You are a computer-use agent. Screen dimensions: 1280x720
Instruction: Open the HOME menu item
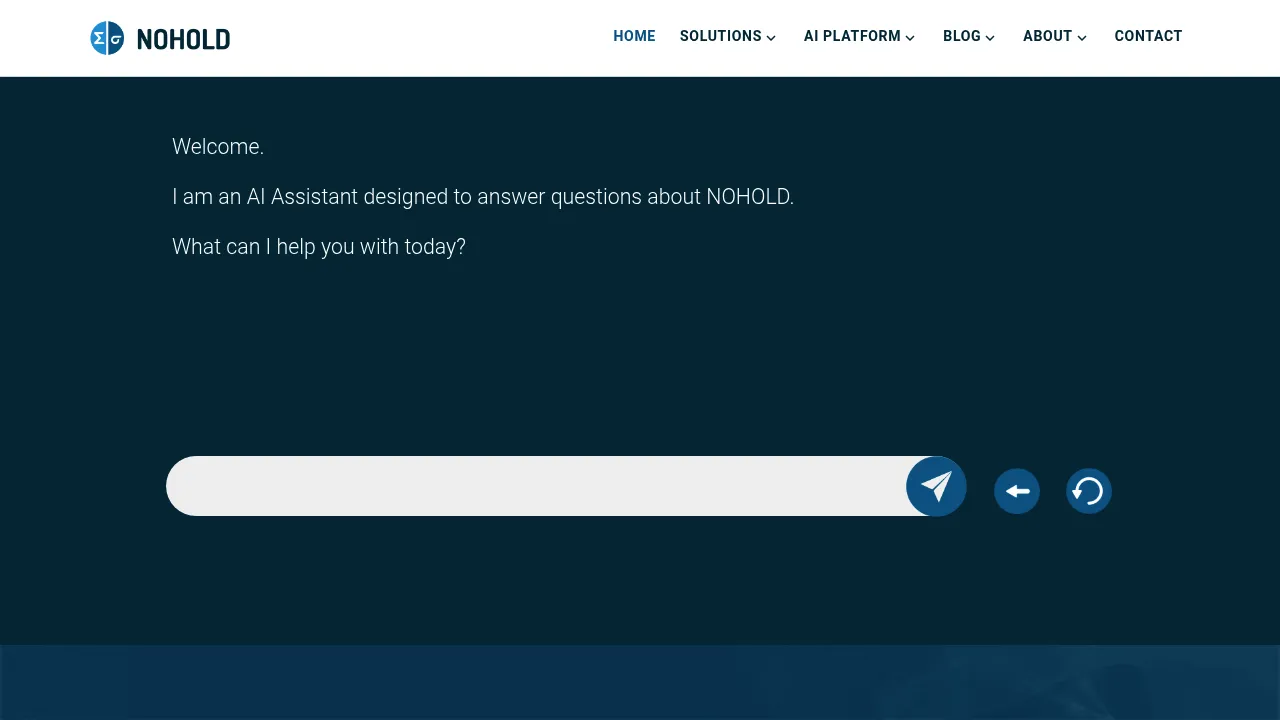pos(634,36)
